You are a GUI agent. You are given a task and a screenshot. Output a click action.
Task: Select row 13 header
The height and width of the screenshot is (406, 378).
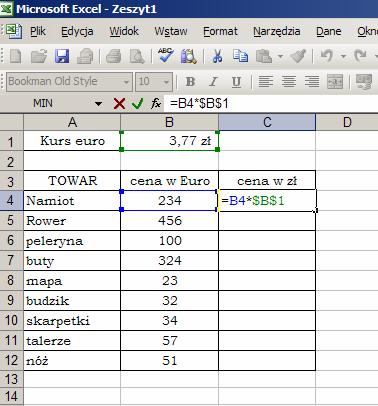tap(11, 379)
